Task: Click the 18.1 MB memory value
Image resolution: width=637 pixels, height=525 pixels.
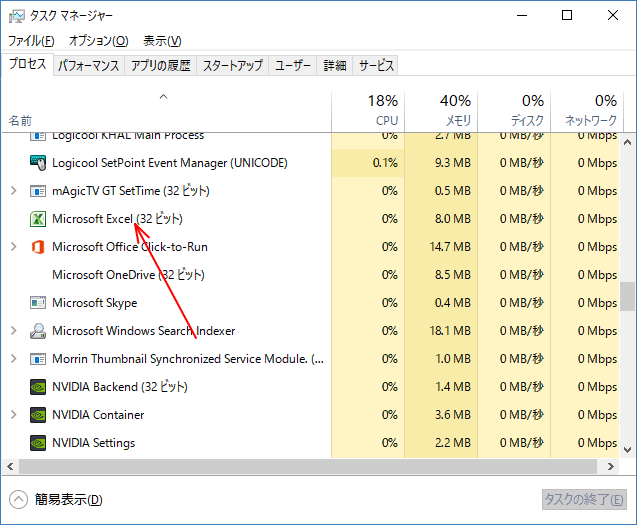Action: point(450,331)
